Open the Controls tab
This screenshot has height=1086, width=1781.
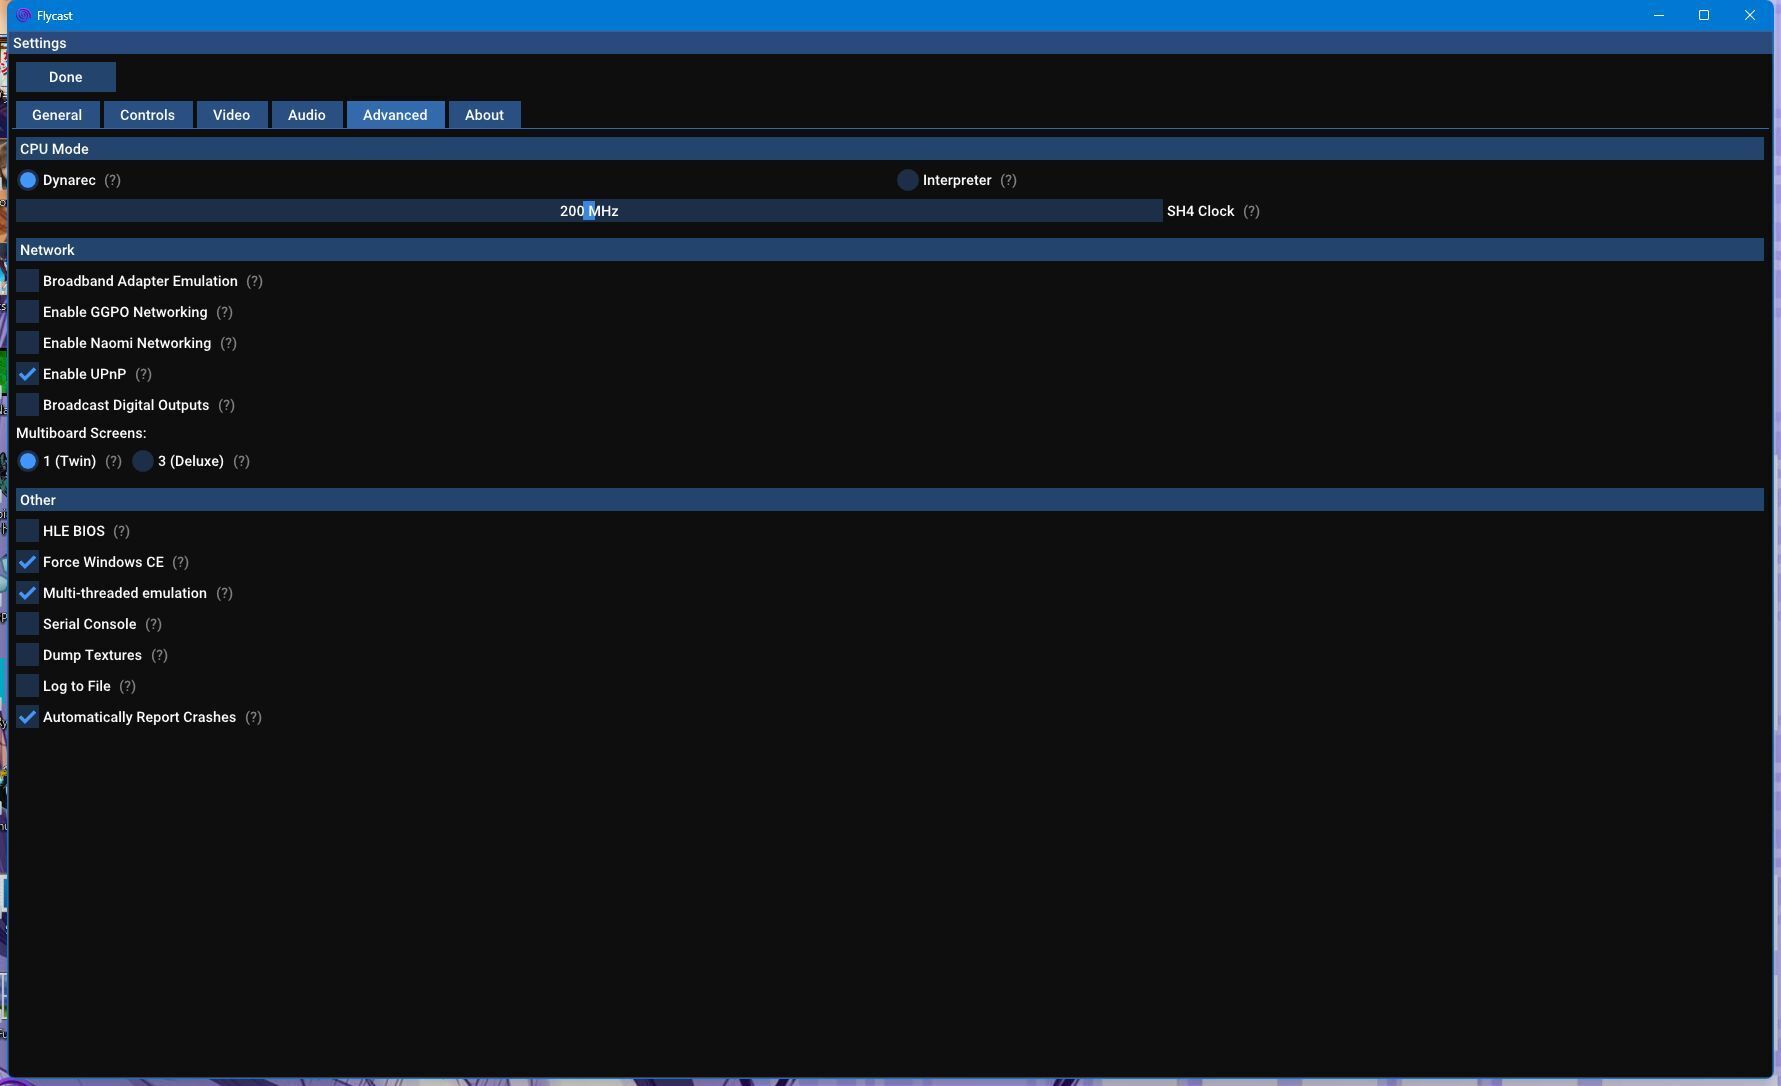click(147, 116)
